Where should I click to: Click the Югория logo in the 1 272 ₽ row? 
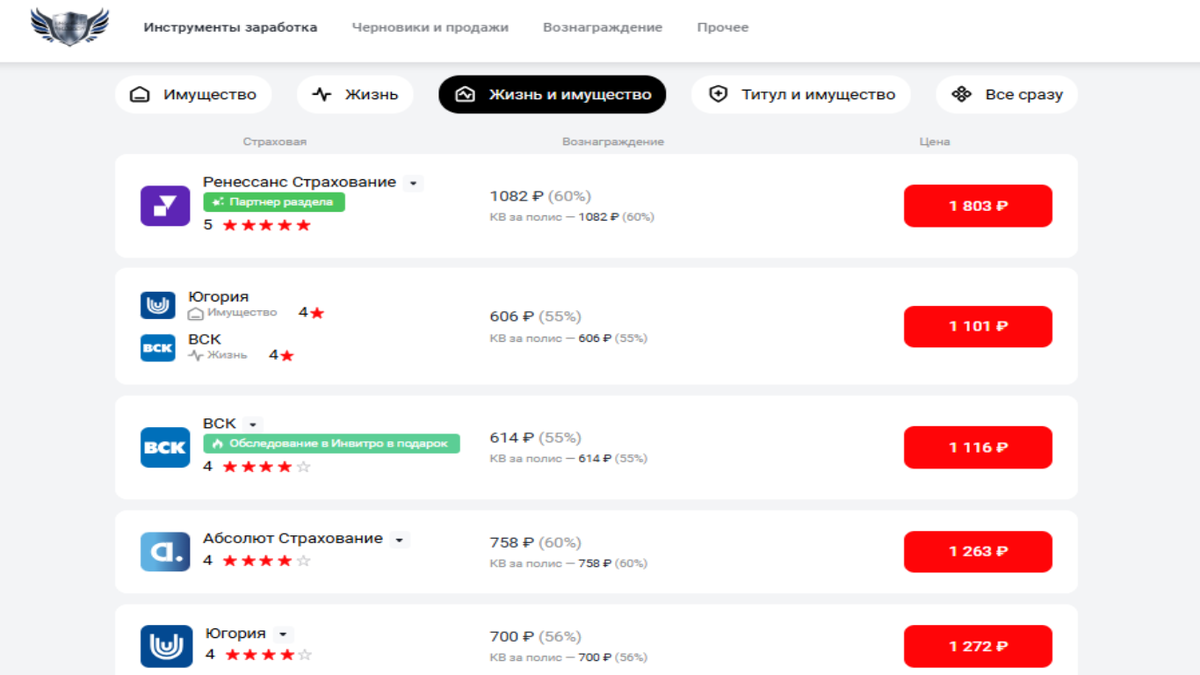click(166, 646)
